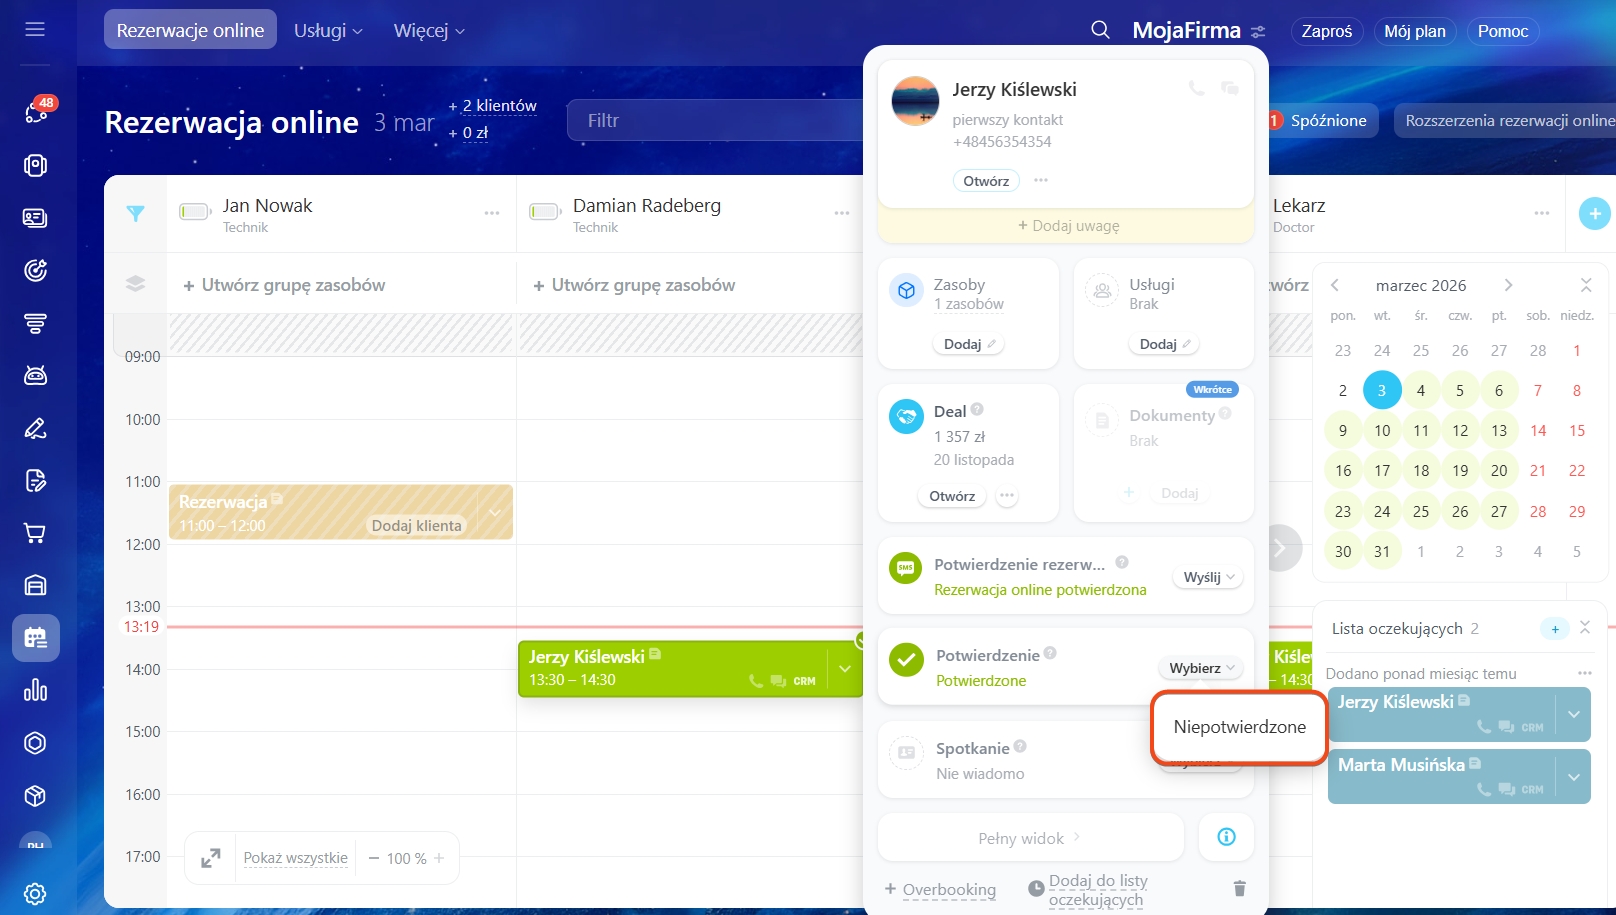Viewport: 1616px width, 915px height.
Task: Add new resource with plus icon
Action: 1594,213
